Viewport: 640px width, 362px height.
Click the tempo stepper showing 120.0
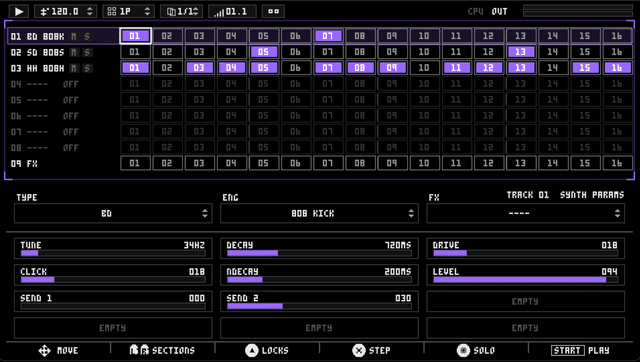tap(65, 11)
